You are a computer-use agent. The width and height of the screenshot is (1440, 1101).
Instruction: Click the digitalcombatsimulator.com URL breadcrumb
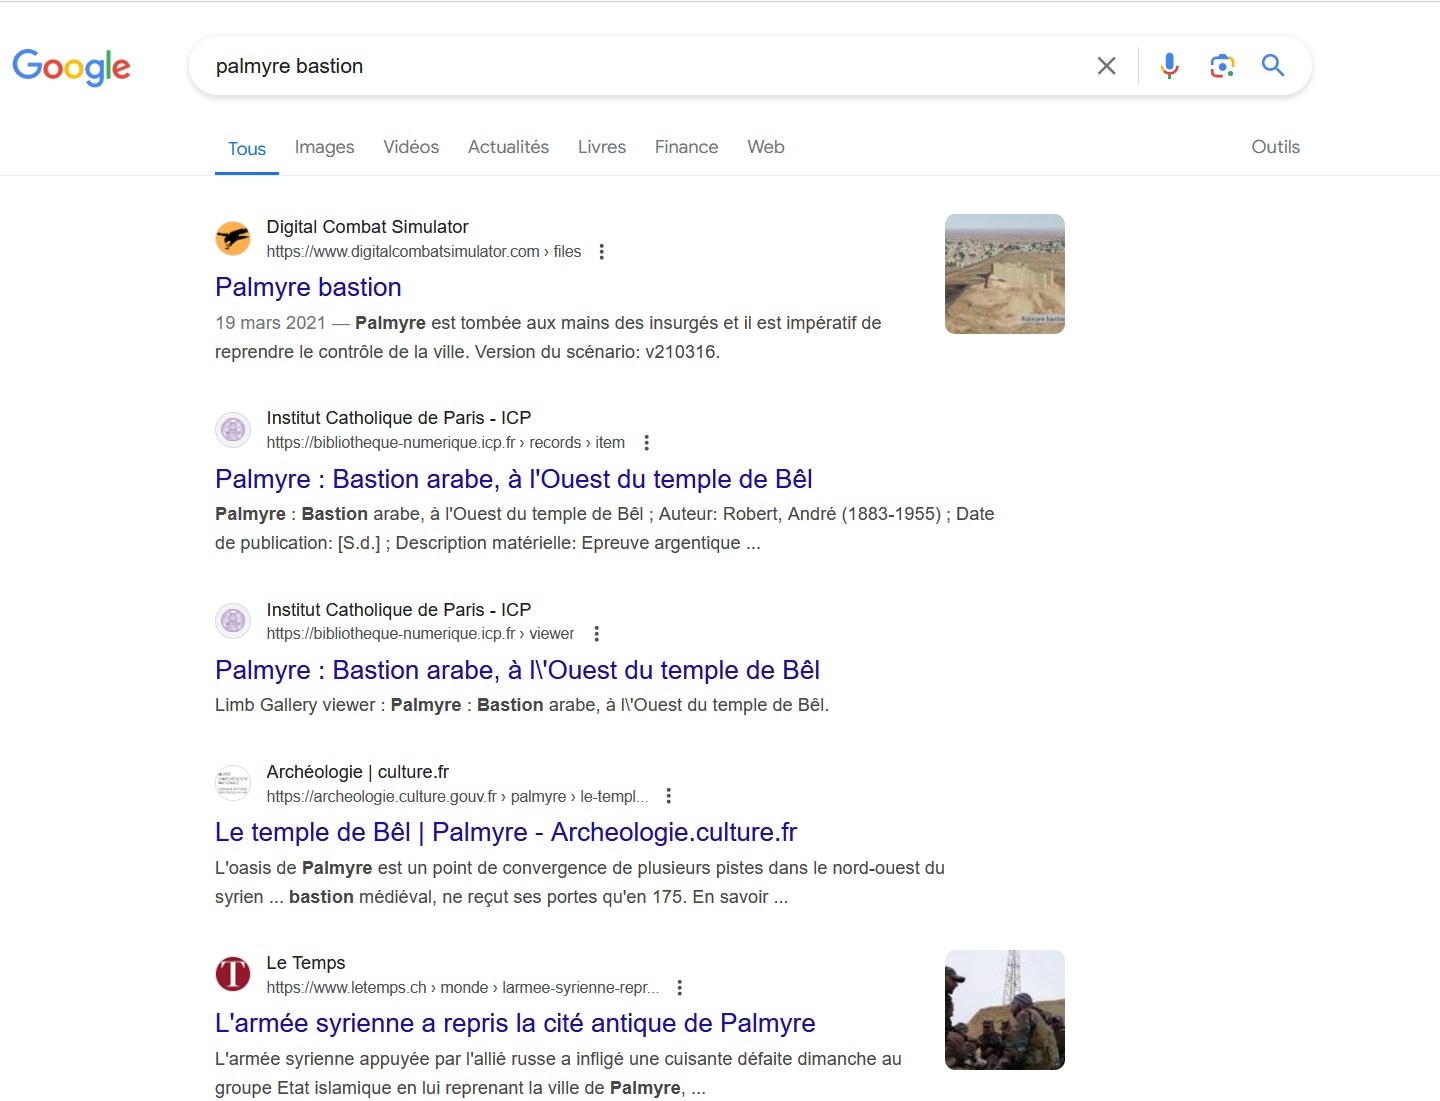(x=424, y=252)
